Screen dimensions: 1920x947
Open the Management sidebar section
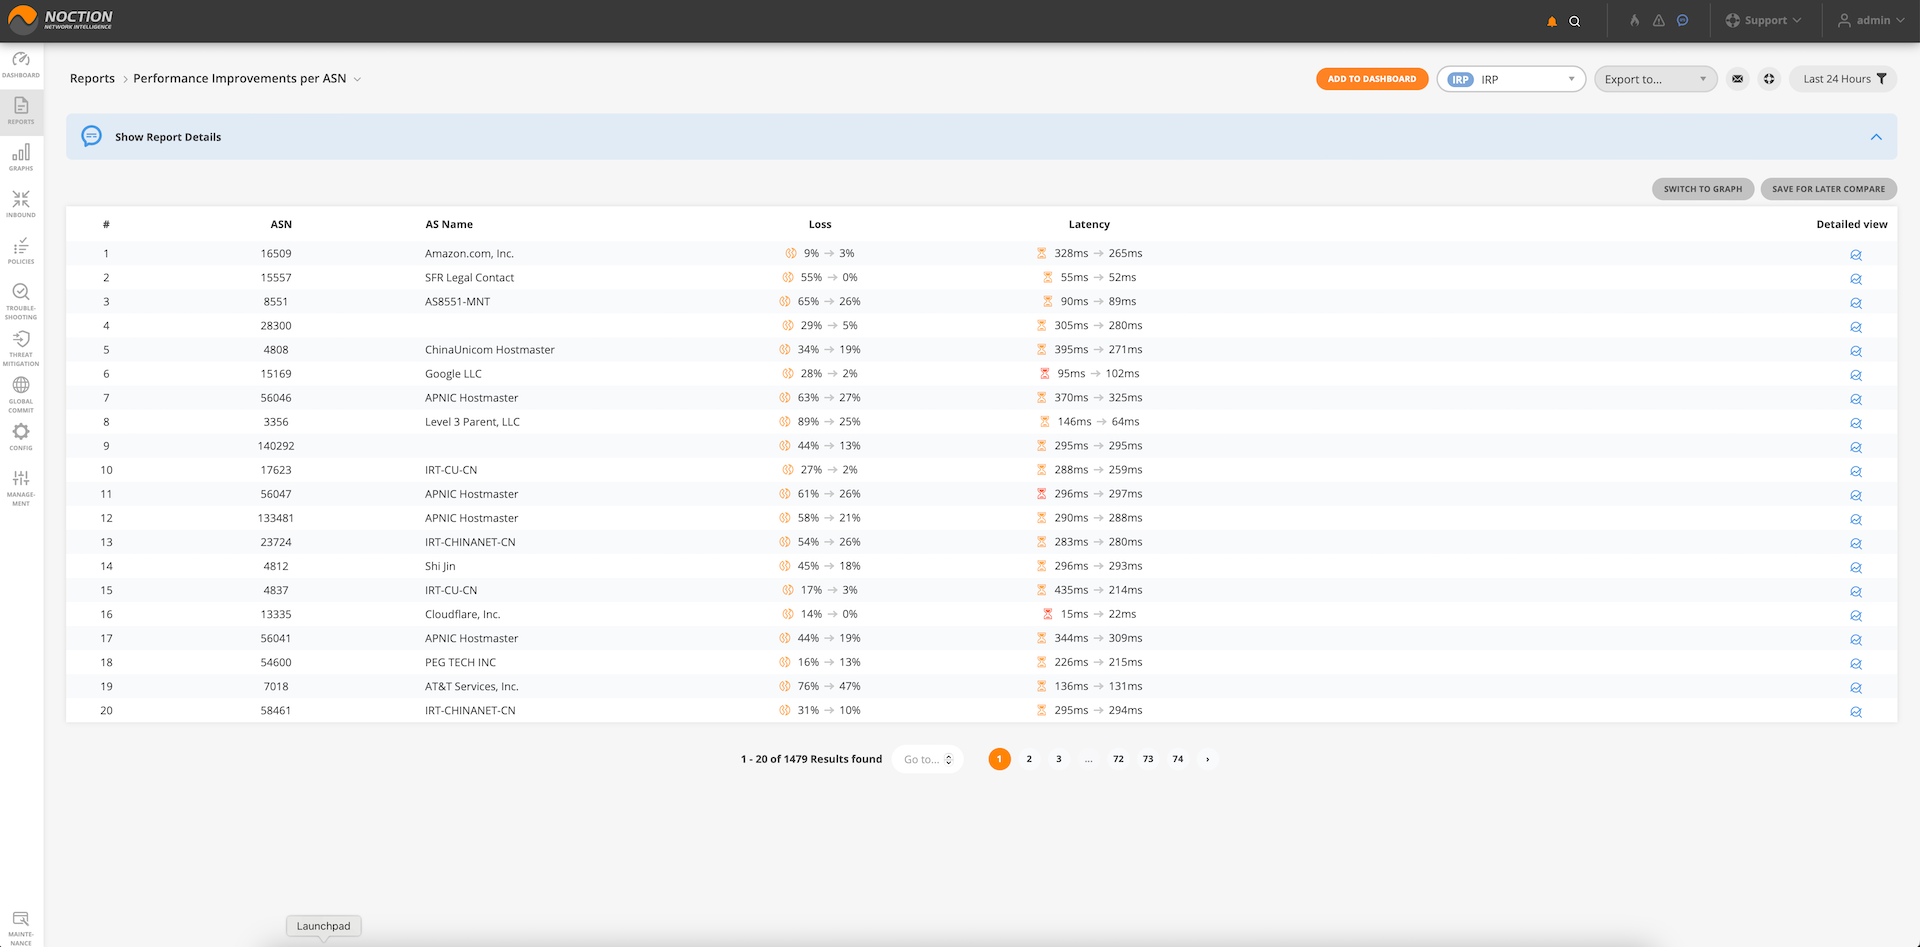click(21, 488)
